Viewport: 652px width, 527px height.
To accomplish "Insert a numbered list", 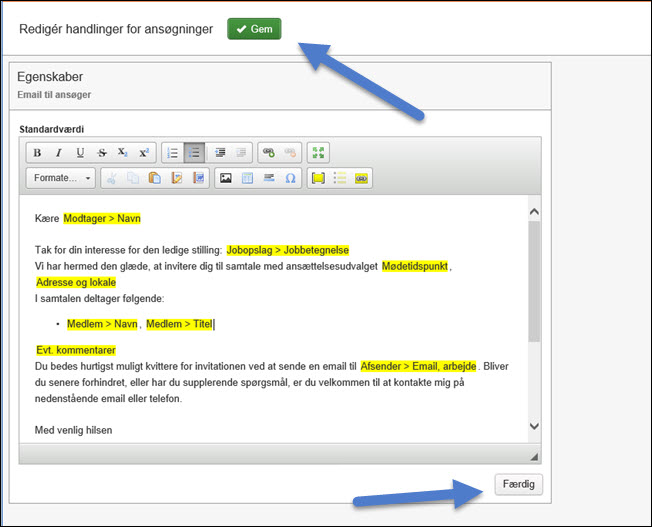I will (x=173, y=153).
